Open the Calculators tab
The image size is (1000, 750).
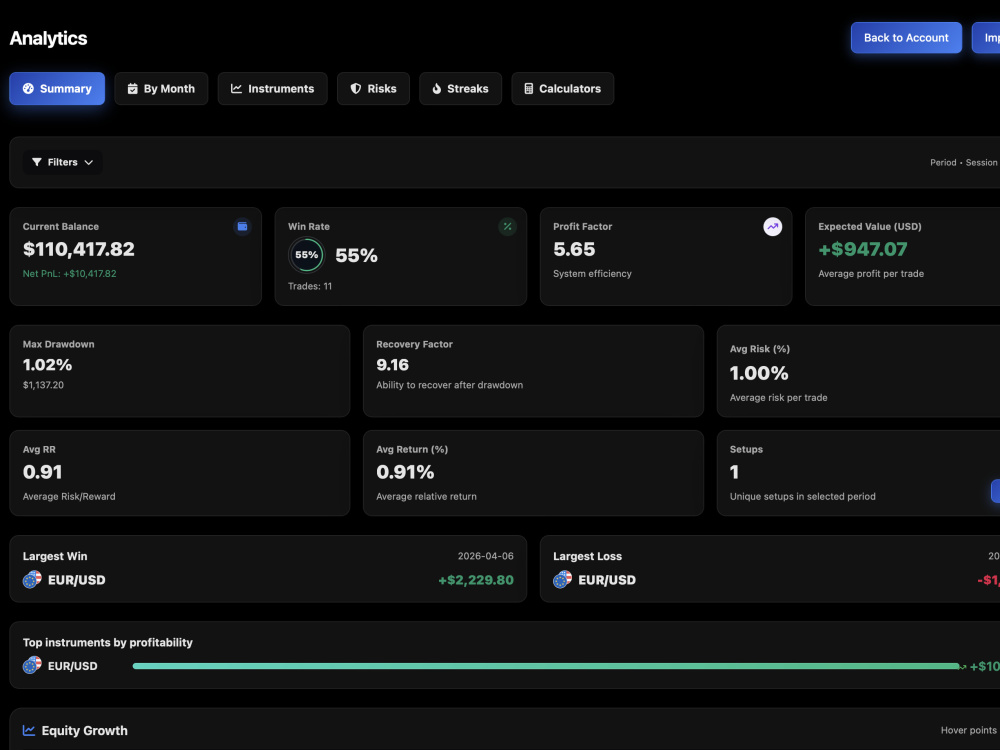(x=562, y=89)
